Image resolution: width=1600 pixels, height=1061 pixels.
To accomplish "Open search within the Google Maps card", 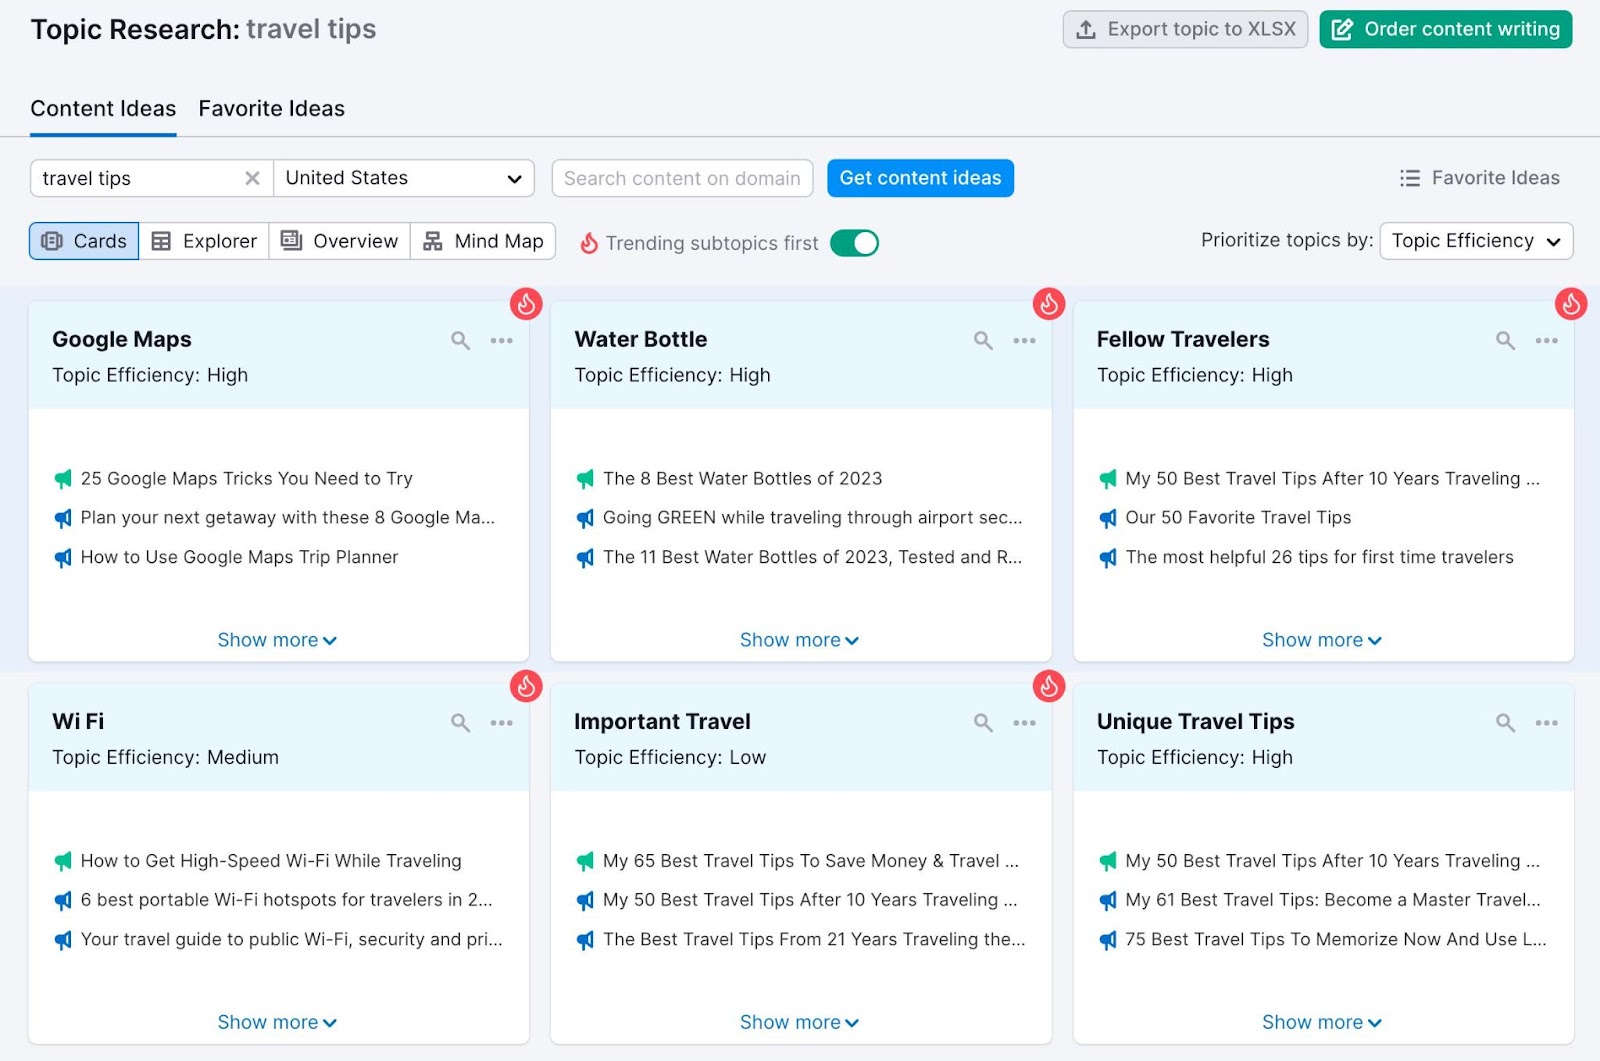I will (x=460, y=340).
